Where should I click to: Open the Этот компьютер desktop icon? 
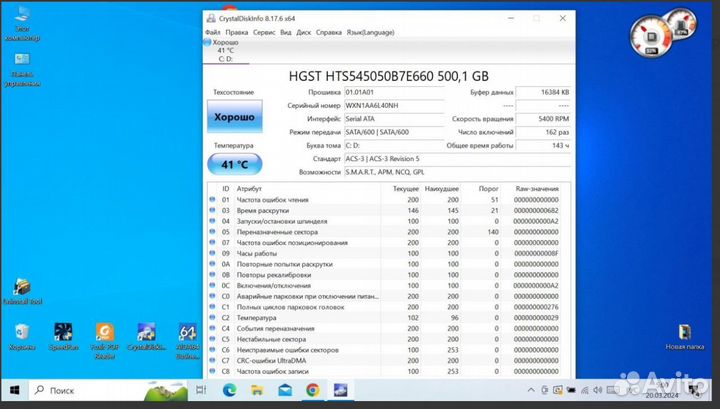click(22, 24)
